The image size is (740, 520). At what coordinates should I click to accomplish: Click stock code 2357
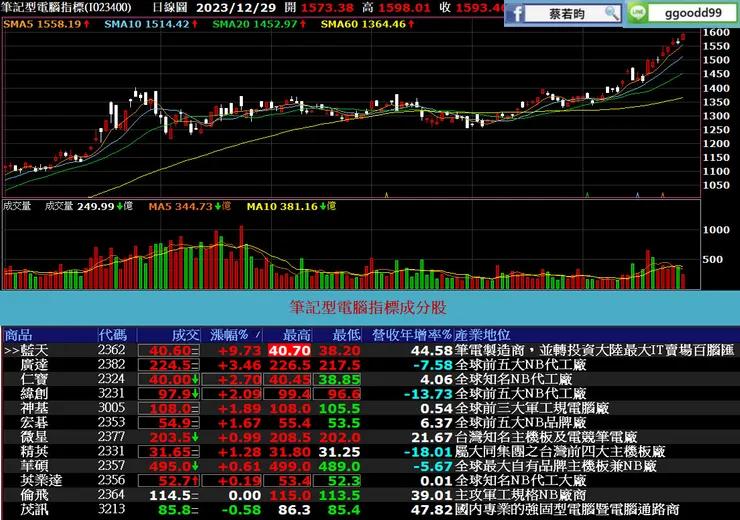tap(112, 466)
